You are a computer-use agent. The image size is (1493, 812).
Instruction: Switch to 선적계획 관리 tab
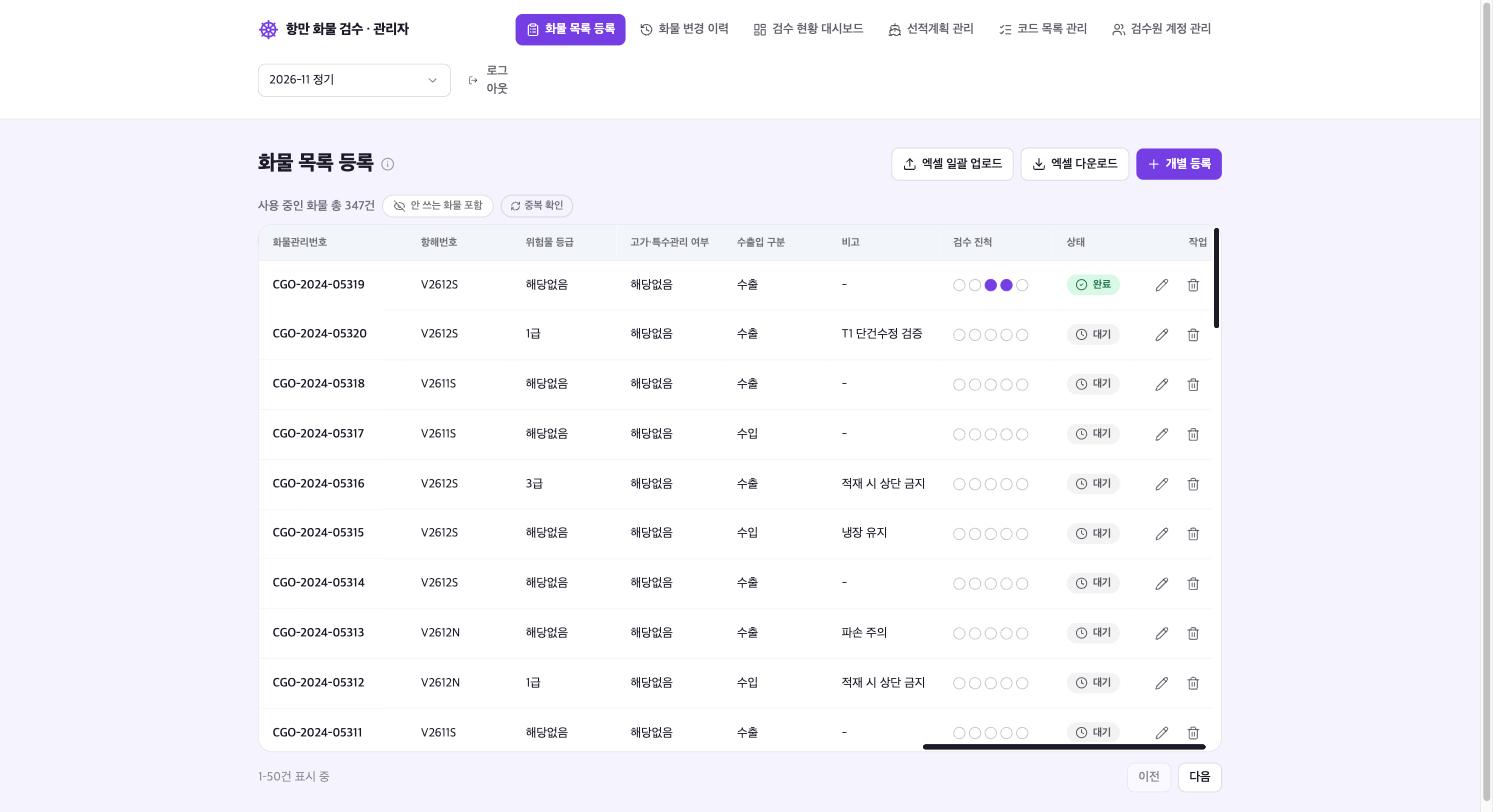click(931, 30)
